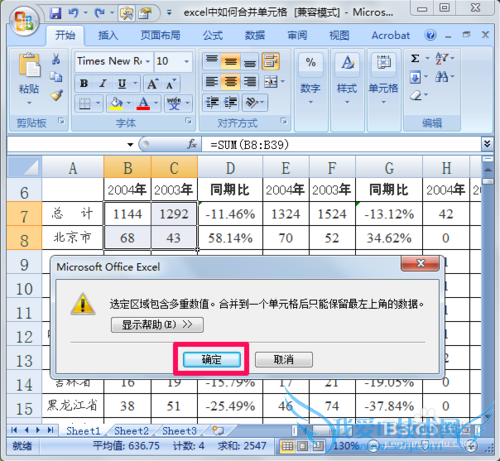Screen dimensions: 500x461
Task: Apply yellow fill color bucket
Action: [116, 103]
